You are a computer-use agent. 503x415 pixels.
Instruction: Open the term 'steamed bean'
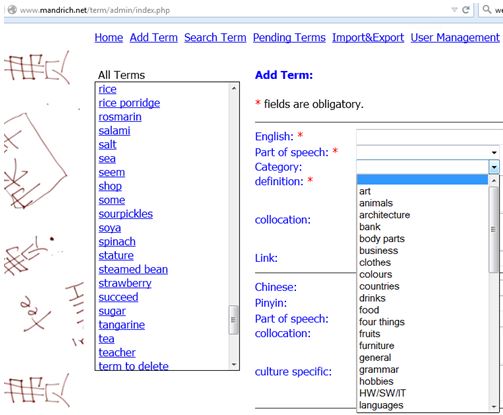[133, 269]
